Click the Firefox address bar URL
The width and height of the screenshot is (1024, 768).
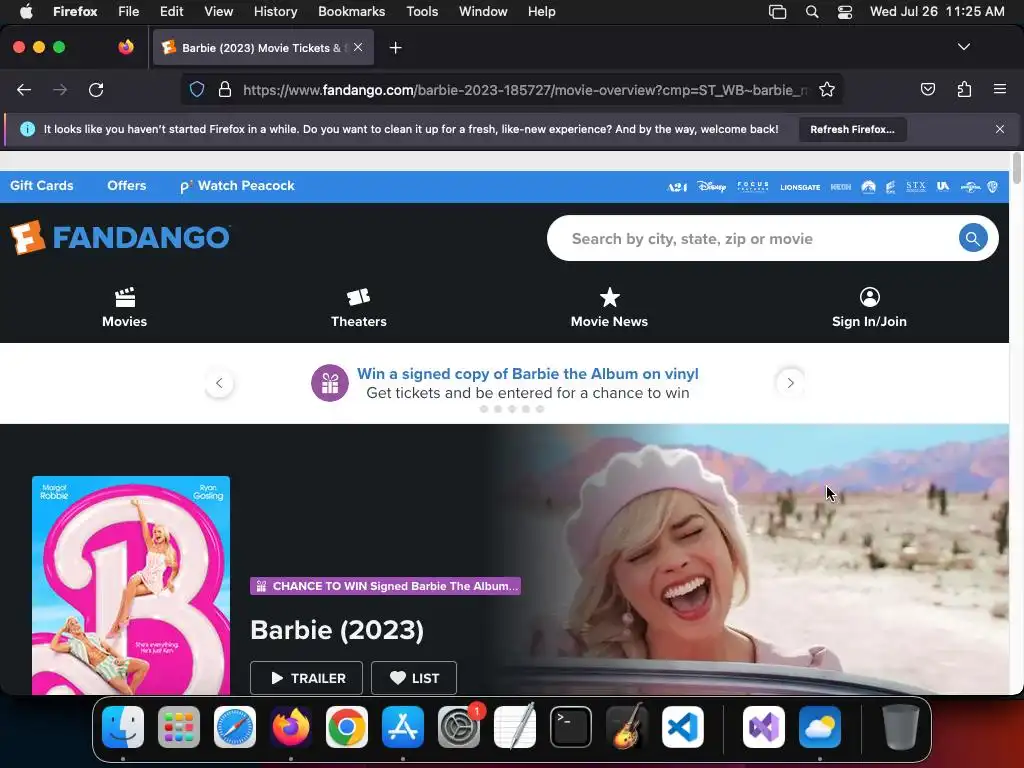[x=525, y=89]
